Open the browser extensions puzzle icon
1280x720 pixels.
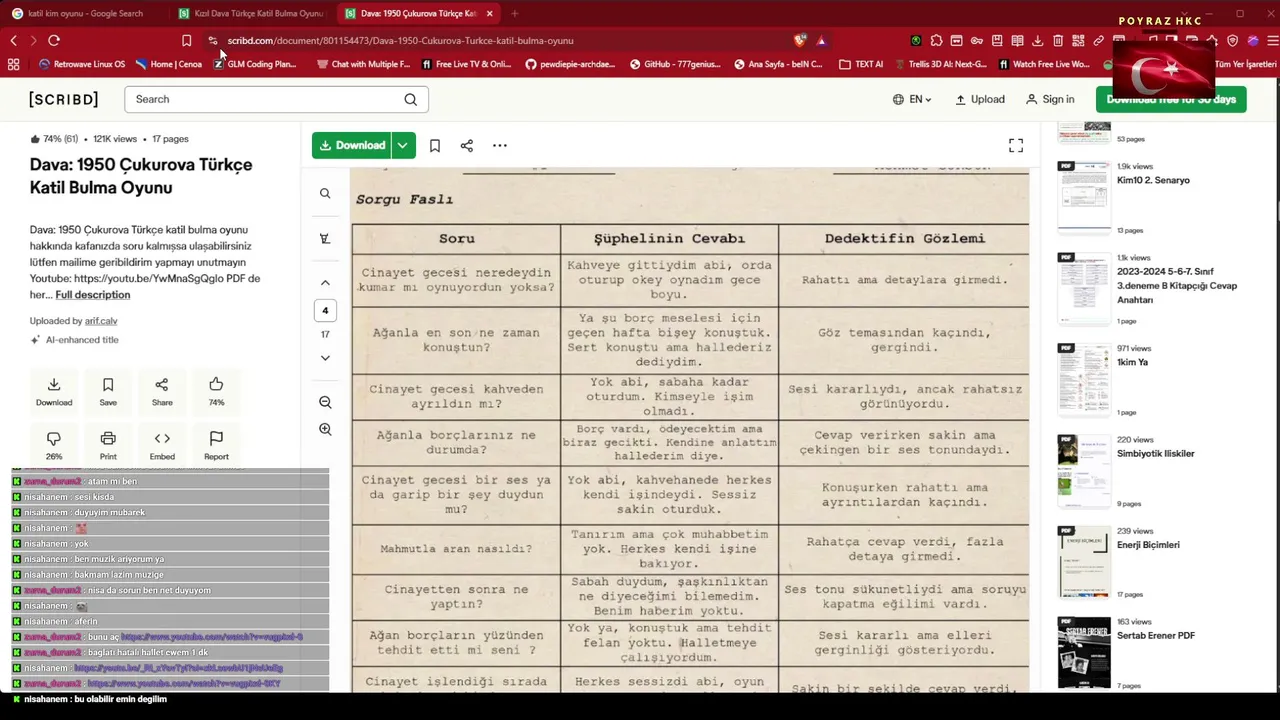tap(936, 41)
